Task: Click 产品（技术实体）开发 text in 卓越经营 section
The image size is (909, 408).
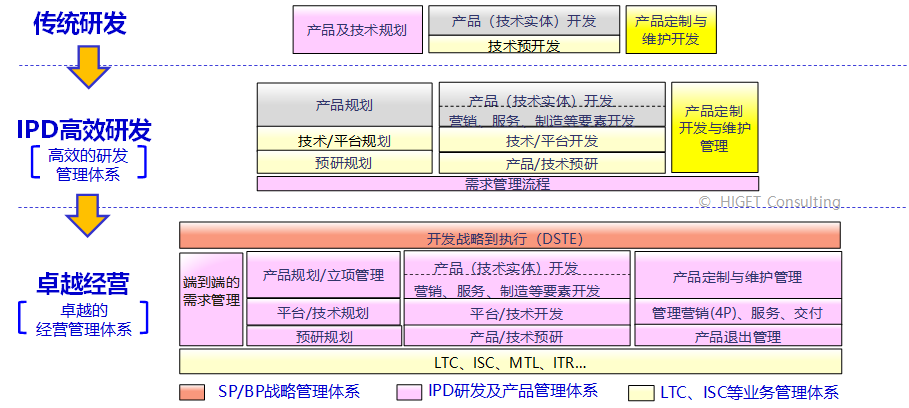Action: pos(506,268)
